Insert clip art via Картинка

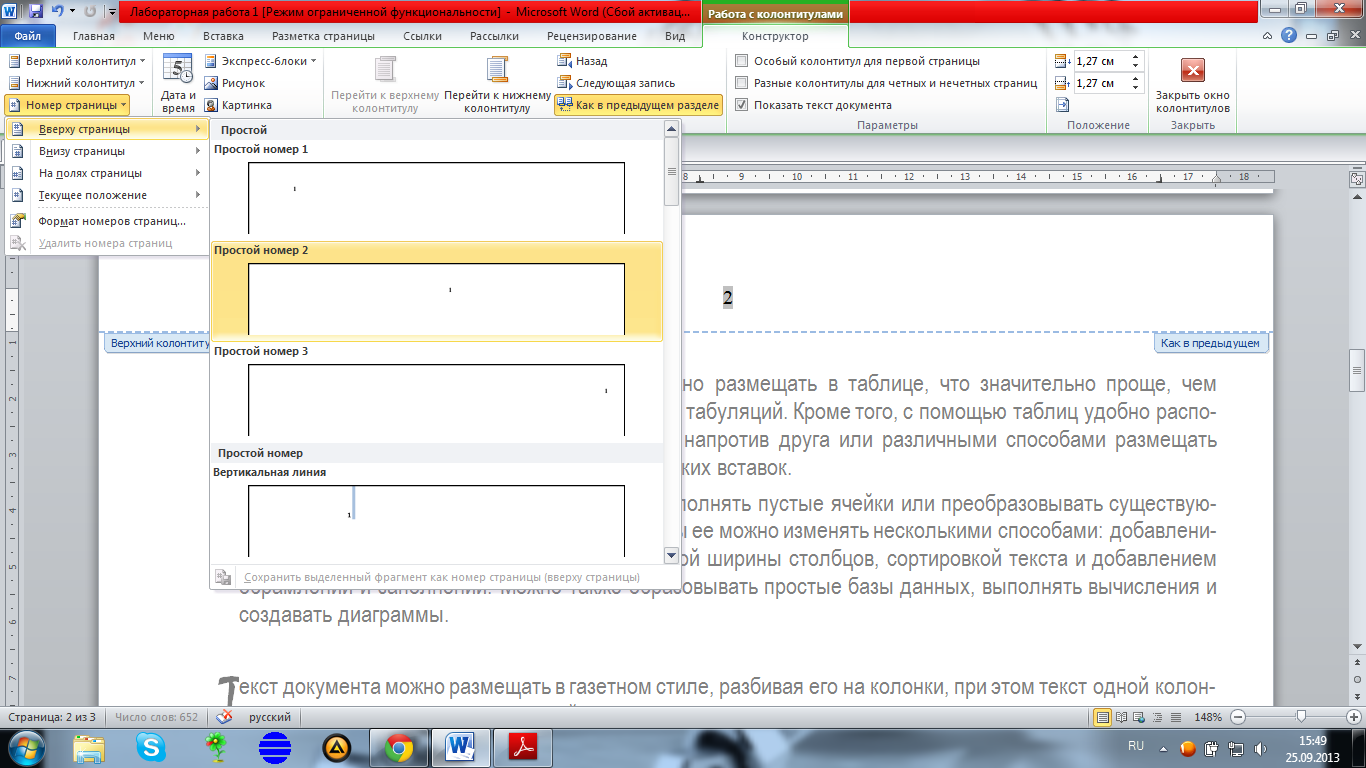(238, 105)
